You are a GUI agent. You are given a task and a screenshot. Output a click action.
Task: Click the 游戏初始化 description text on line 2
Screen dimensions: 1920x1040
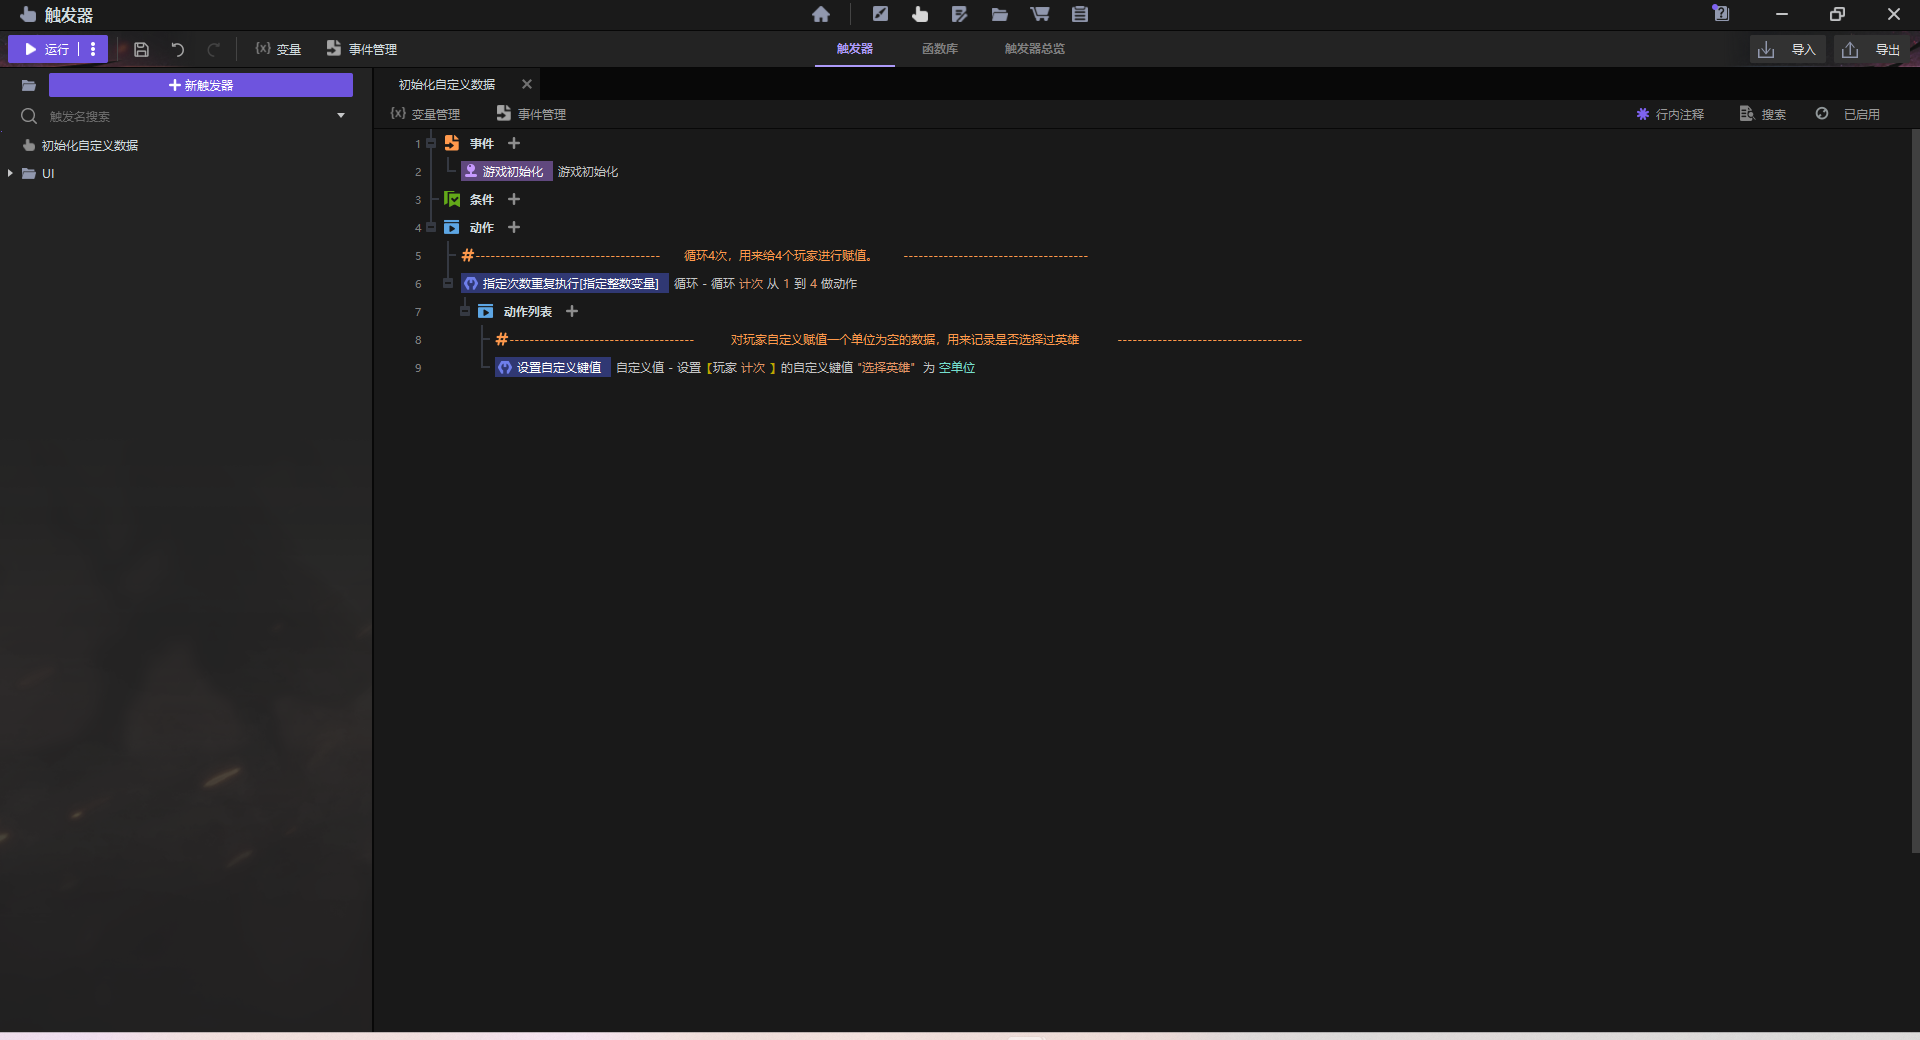(x=588, y=171)
